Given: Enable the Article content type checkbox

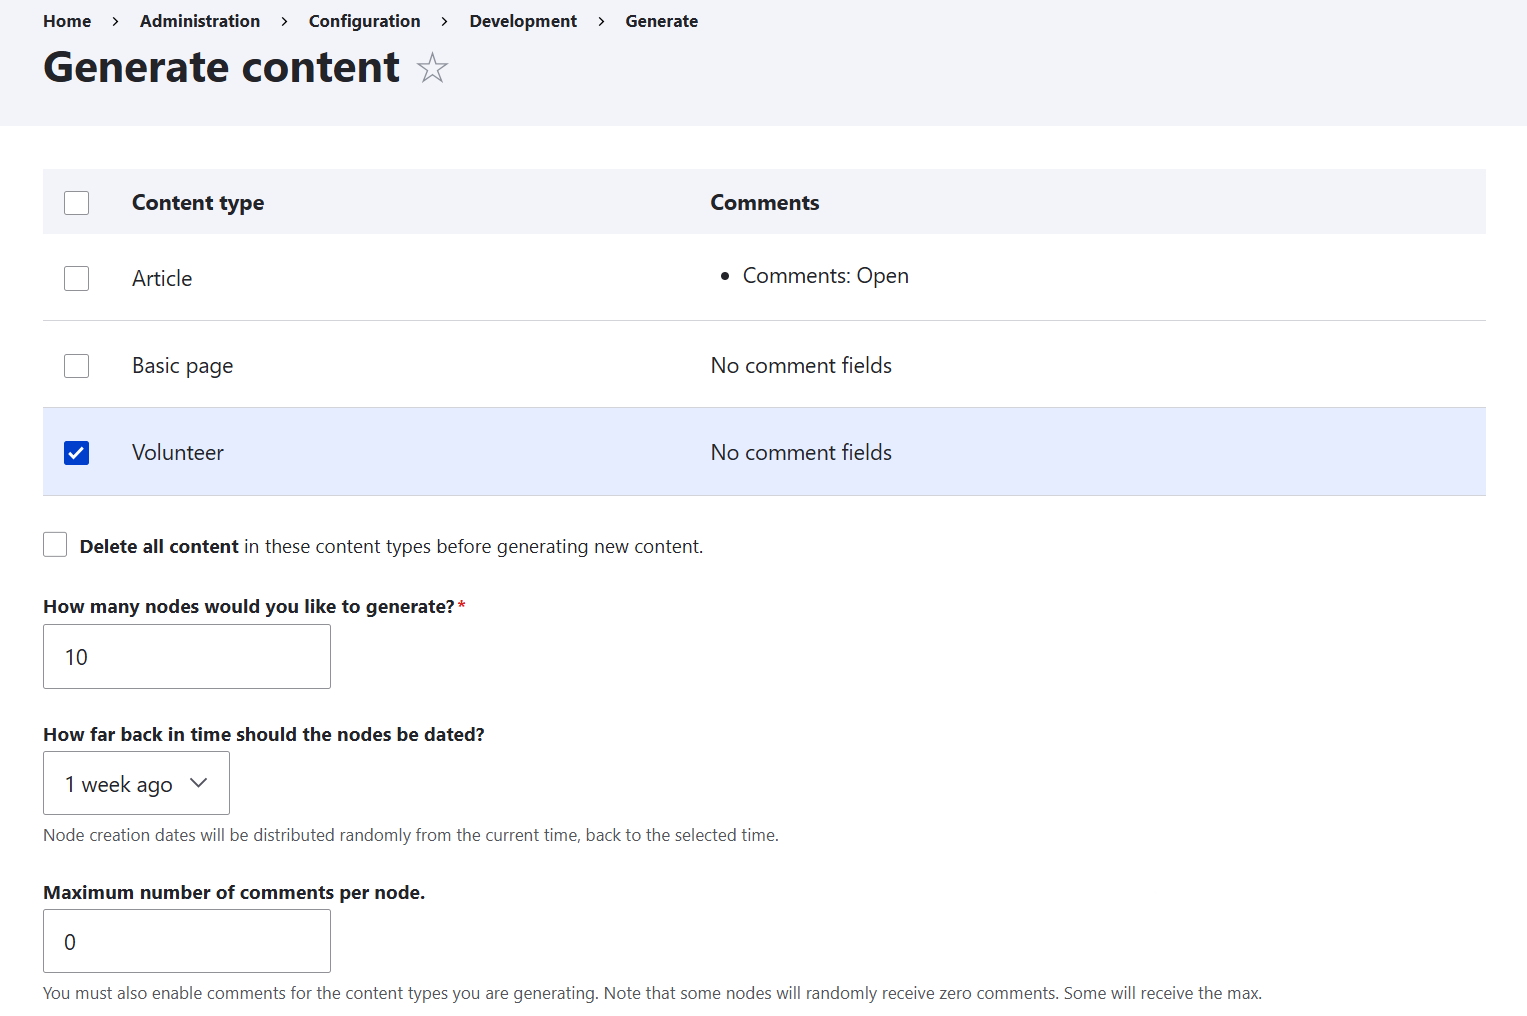Looking at the screenshot, I should pos(76,278).
